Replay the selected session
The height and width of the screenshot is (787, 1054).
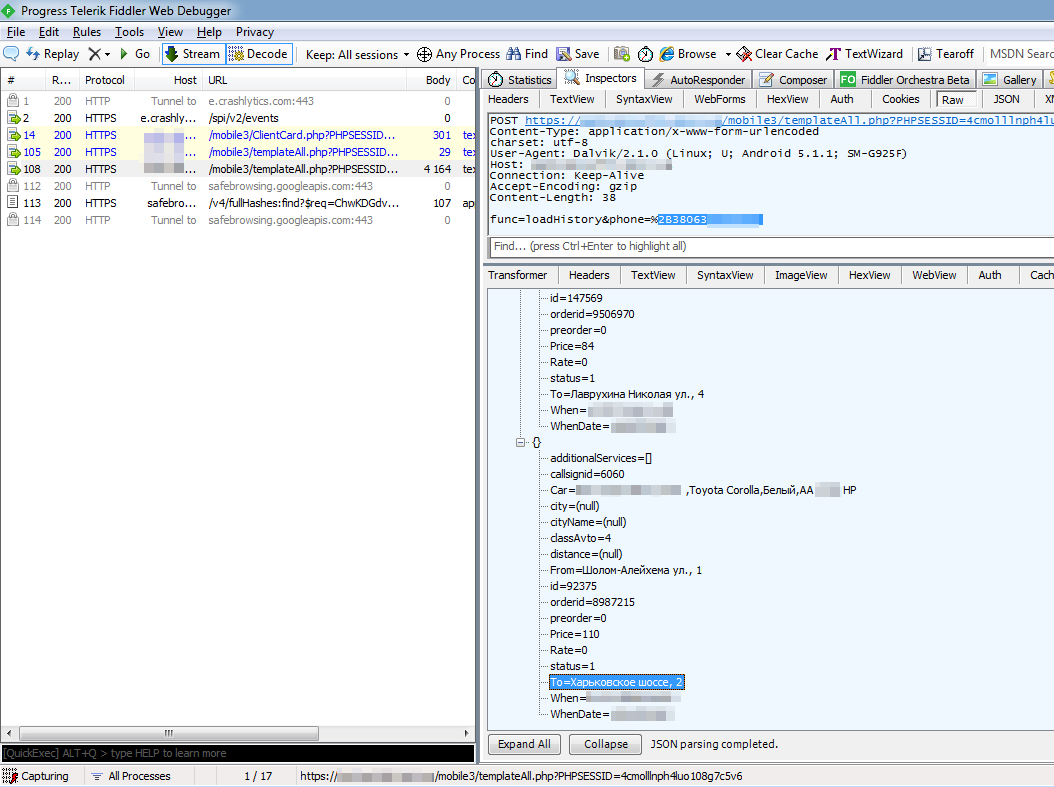coord(52,54)
